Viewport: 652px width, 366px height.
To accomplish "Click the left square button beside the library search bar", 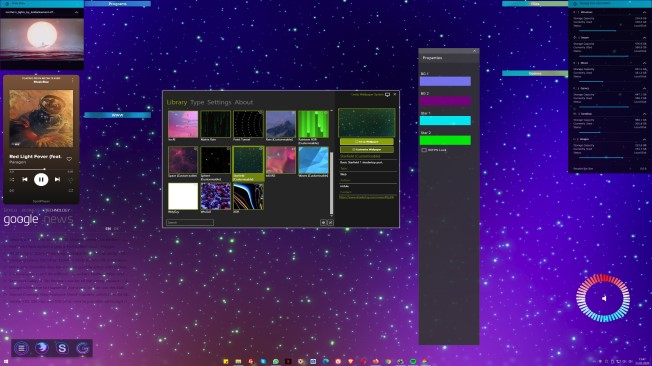I will pyautogui.click(x=323, y=223).
